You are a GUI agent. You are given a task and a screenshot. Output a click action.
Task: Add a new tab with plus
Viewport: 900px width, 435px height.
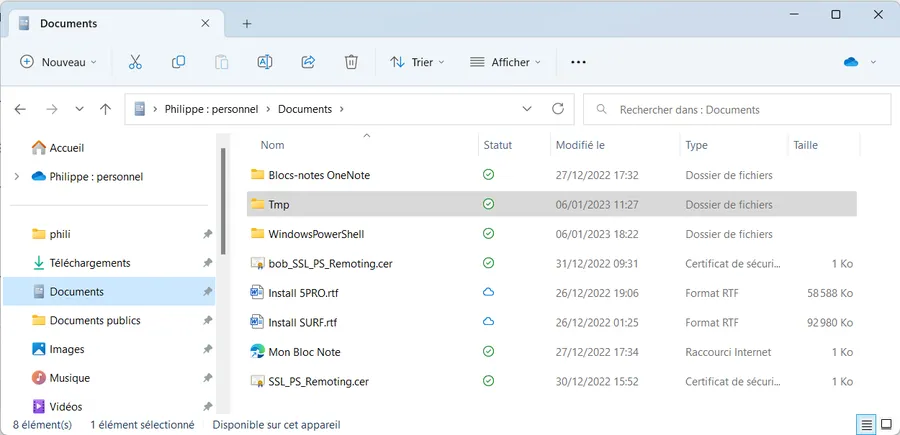[247, 24]
